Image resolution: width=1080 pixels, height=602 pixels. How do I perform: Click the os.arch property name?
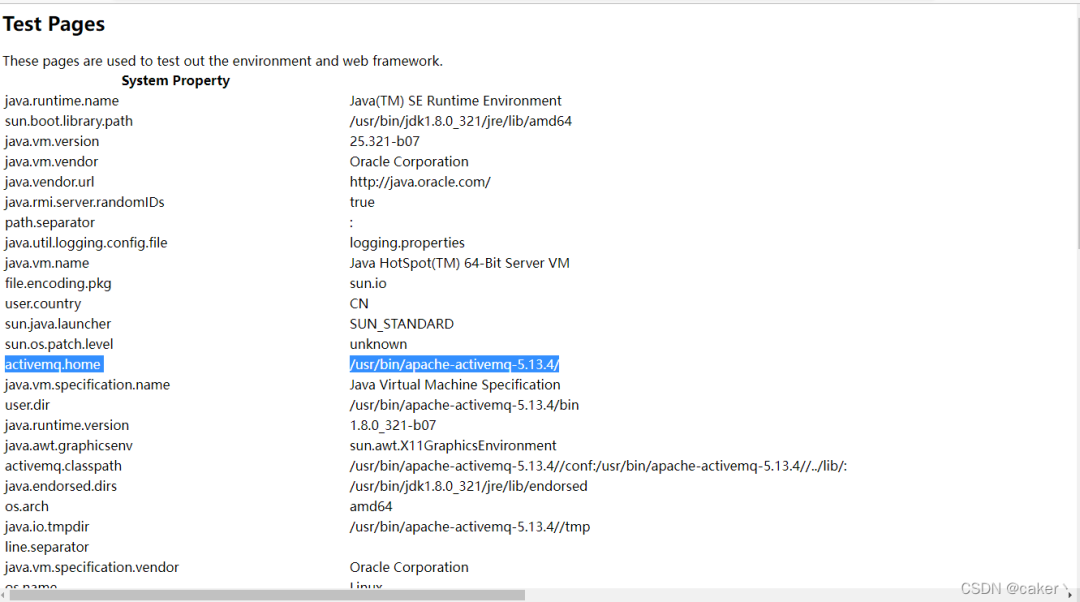point(27,507)
